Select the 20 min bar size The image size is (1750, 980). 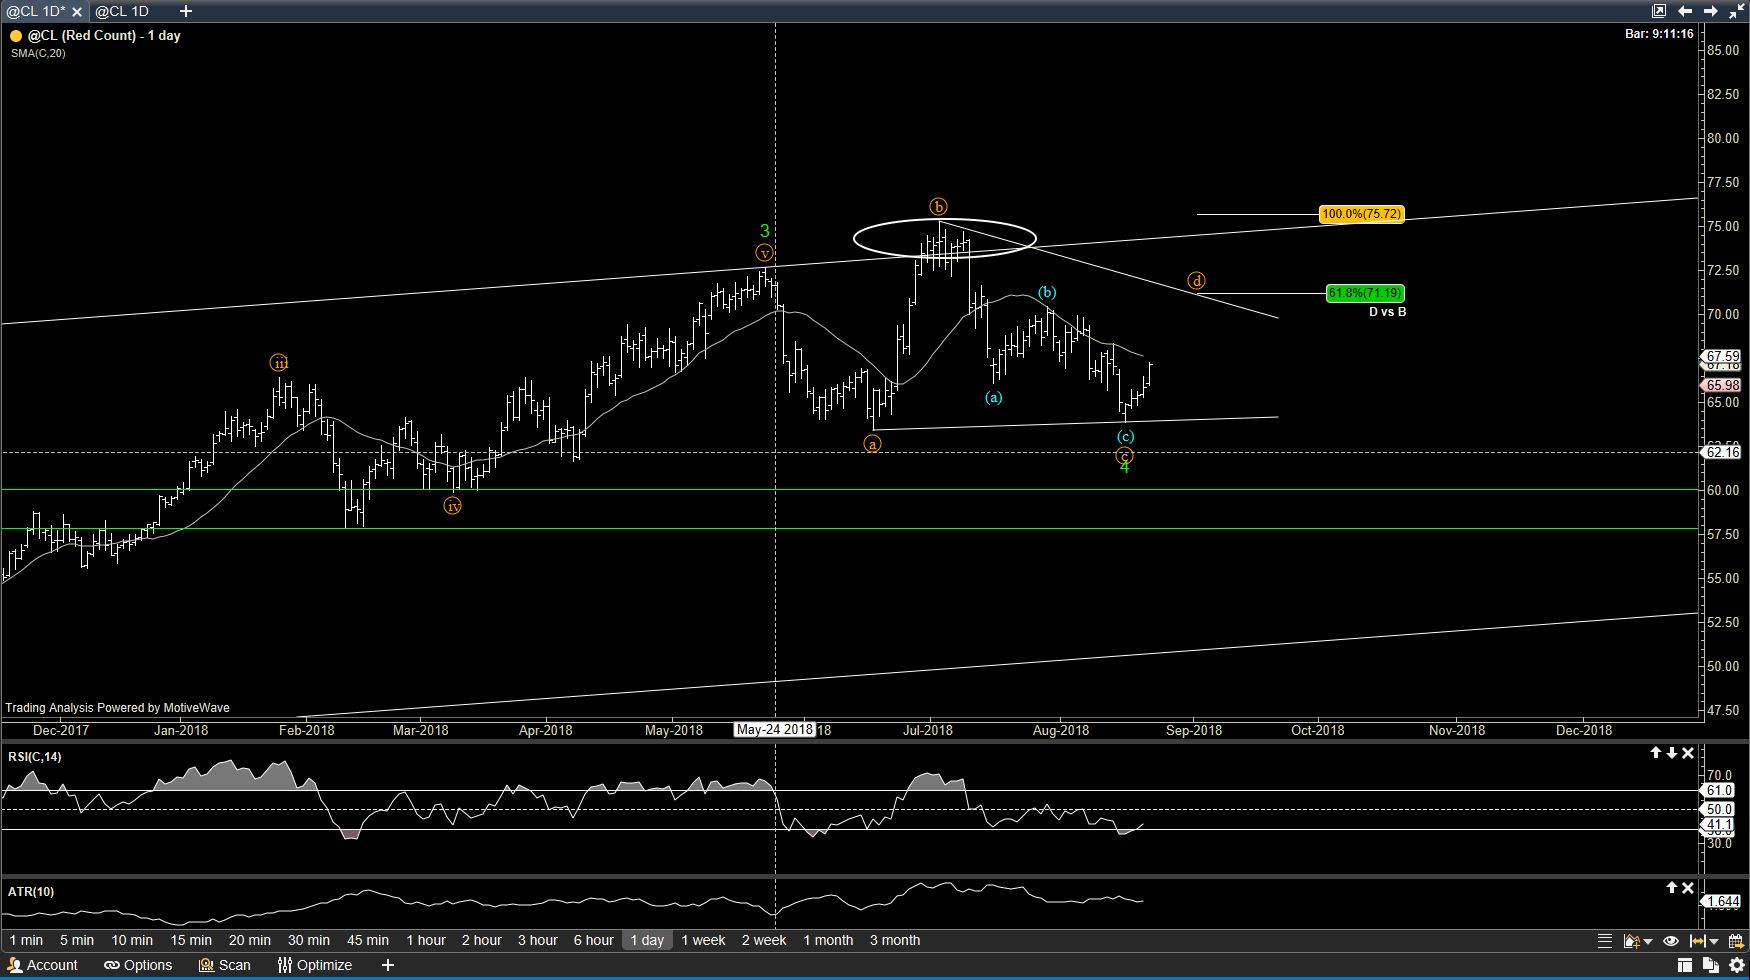pos(250,940)
